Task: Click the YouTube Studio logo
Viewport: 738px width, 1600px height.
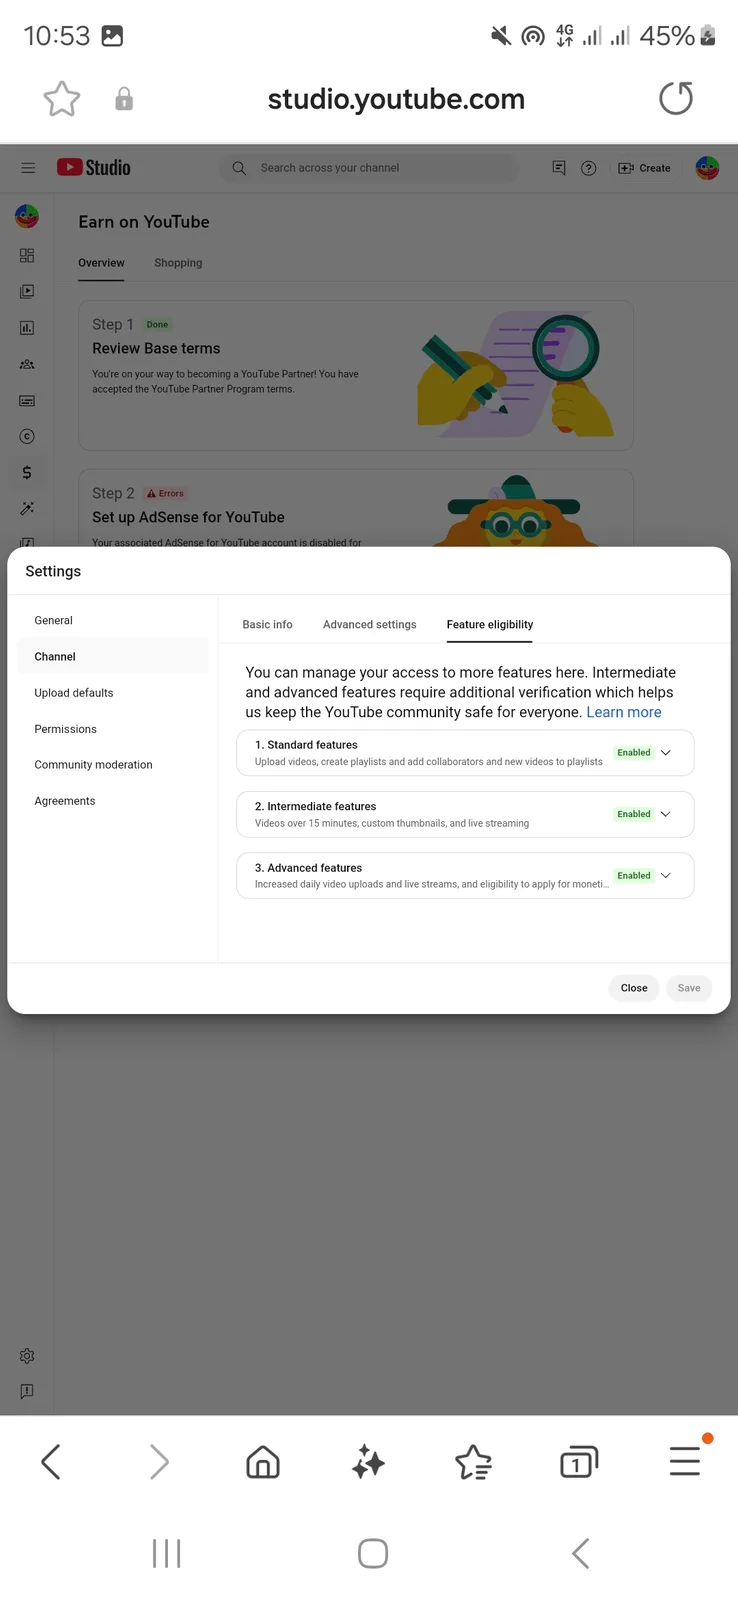Action: [x=94, y=168]
